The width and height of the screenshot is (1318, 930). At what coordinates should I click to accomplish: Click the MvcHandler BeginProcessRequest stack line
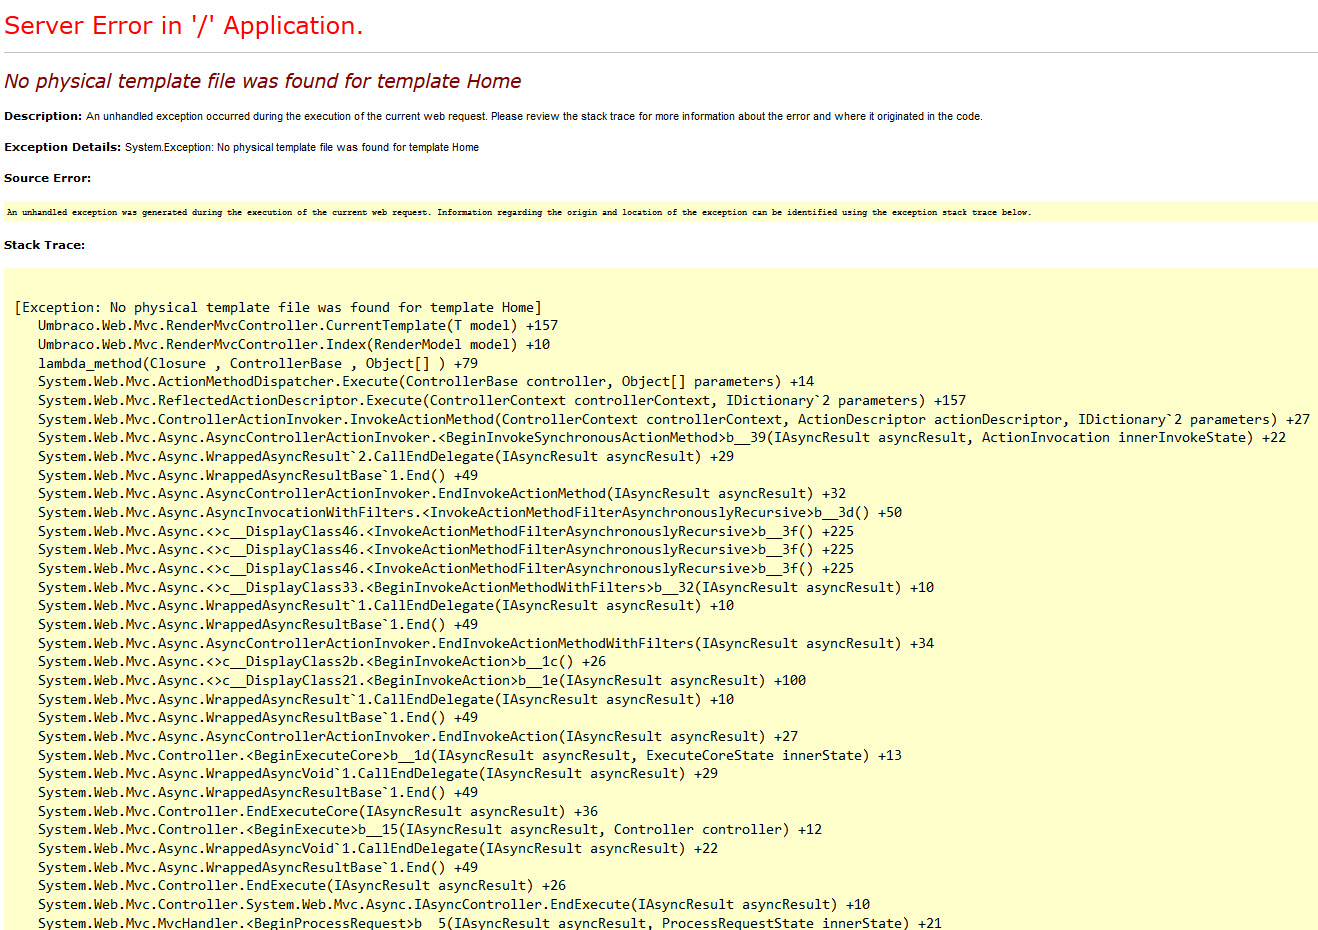[x=489, y=922]
